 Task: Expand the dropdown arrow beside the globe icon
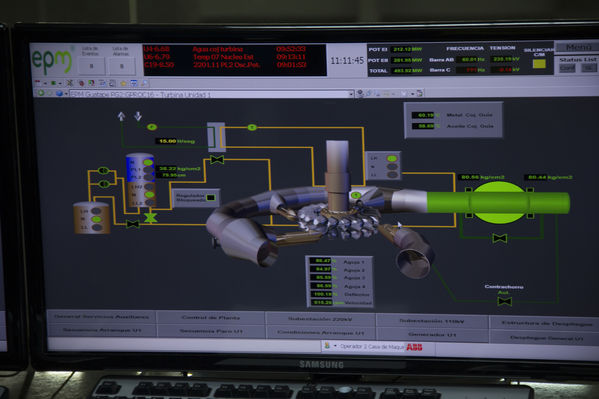66,93
